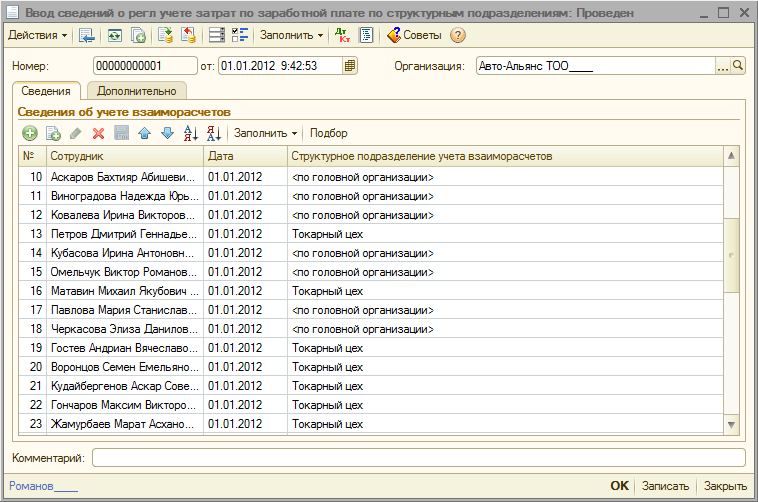Expand table toolbar Заполнить dropdown

266,133
